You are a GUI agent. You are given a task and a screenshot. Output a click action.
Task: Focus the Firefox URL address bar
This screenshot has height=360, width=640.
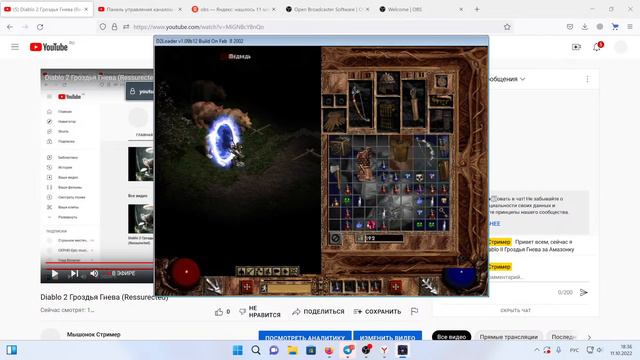click(x=302, y=27)
